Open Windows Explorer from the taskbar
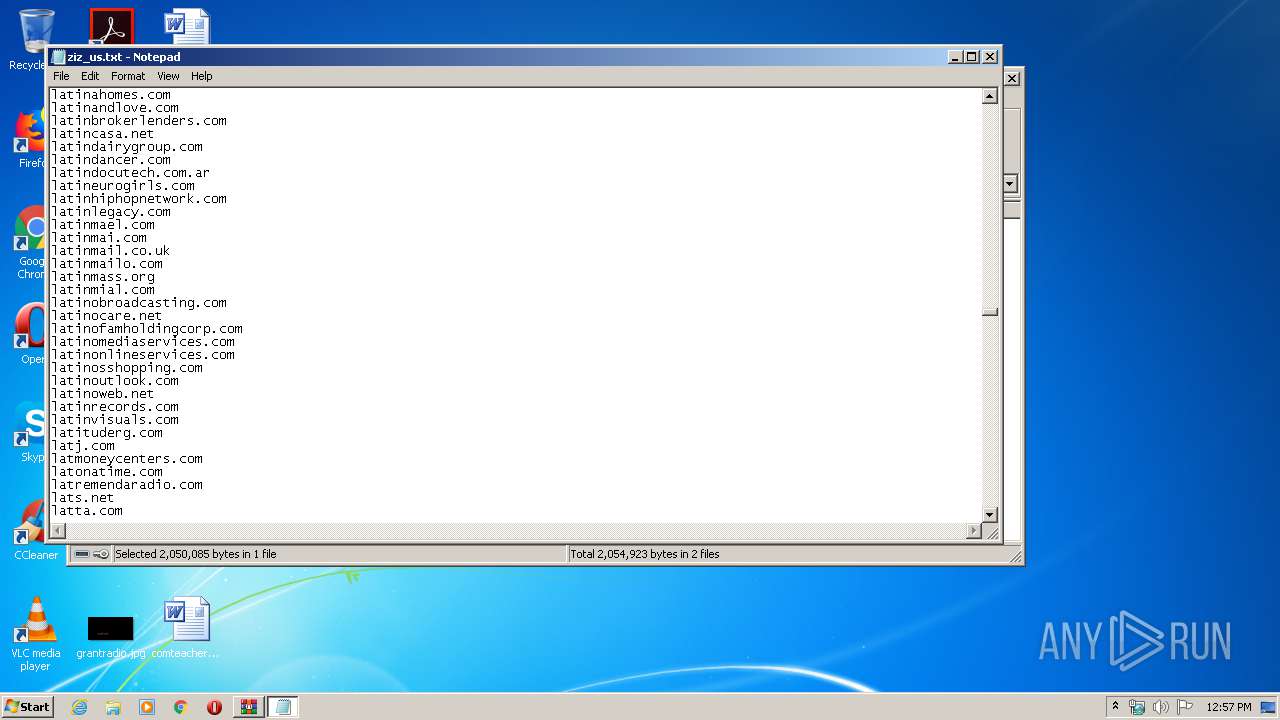This screenshot has width=1280, height=720. (113, 707)
